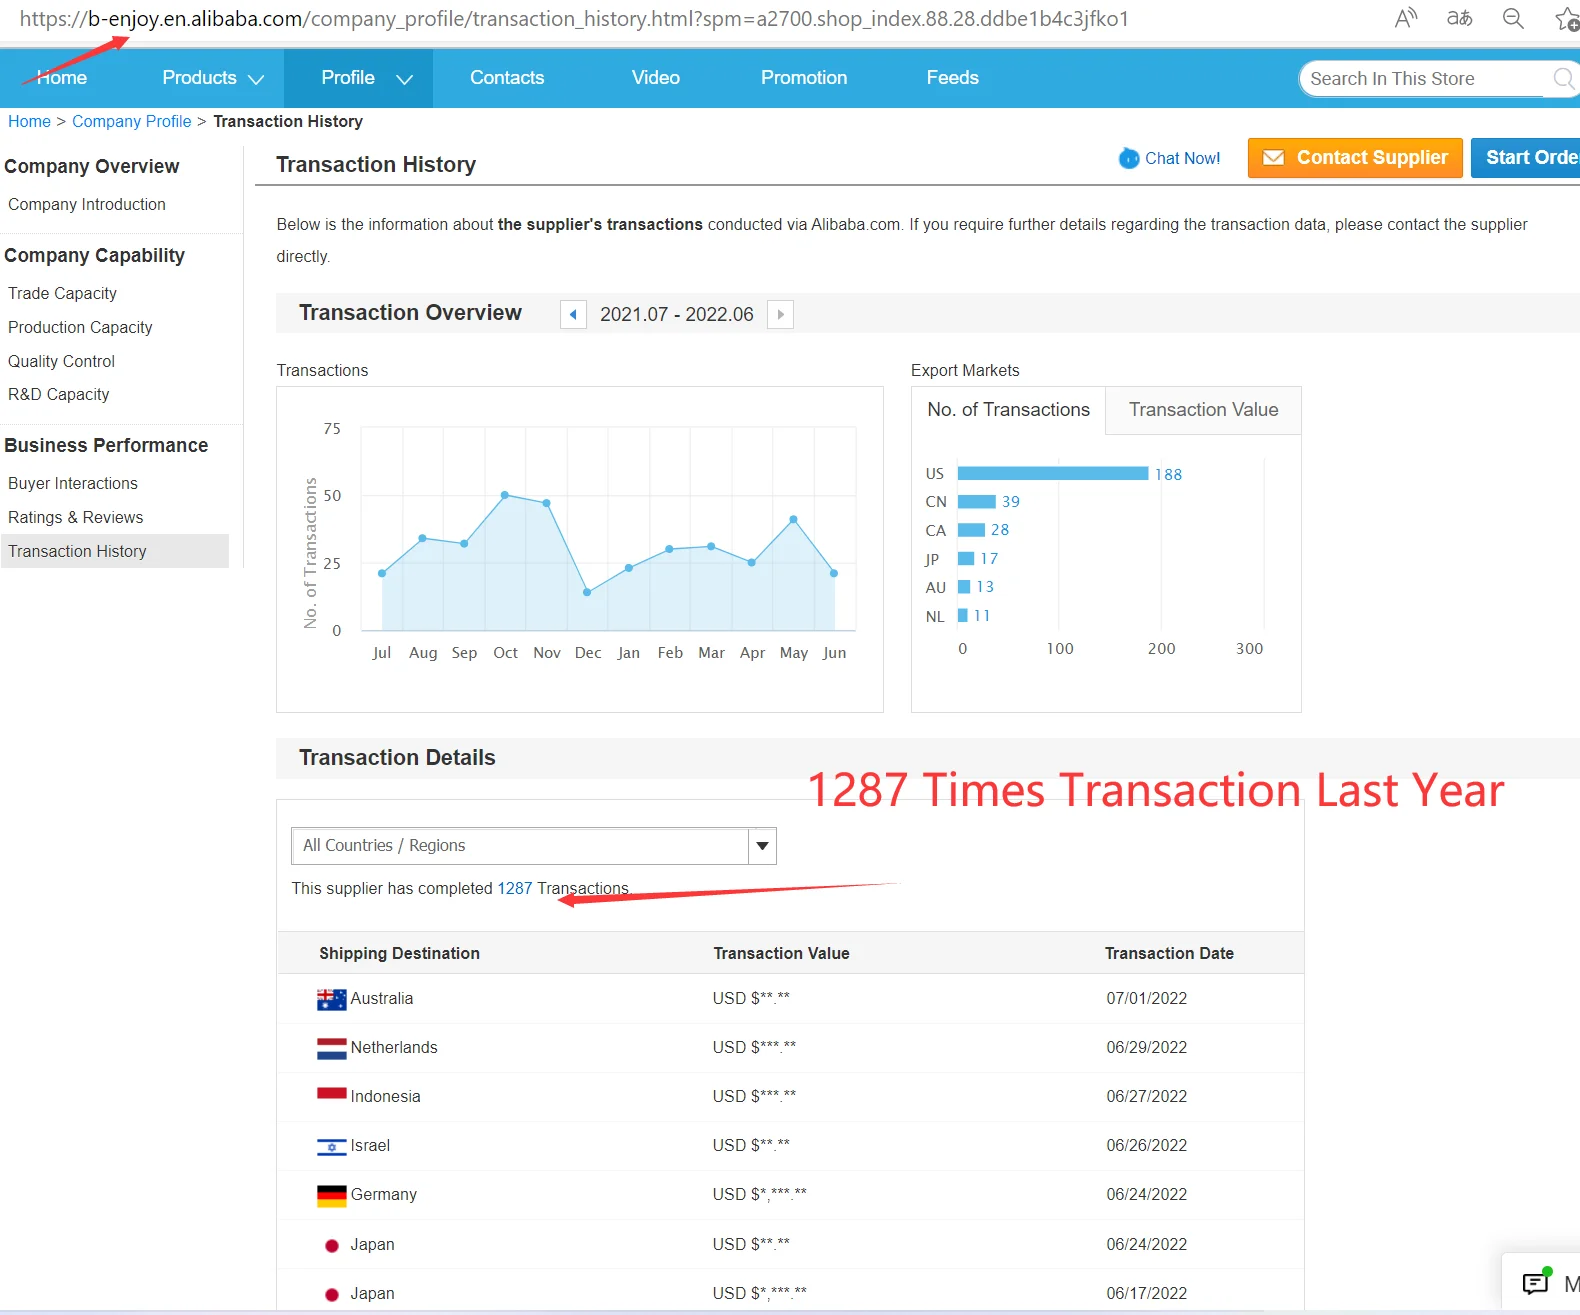The height and width of the screenshot is (1315, 1580).
Task: Click the Contact Supplier button
Action: point(1355,158)
